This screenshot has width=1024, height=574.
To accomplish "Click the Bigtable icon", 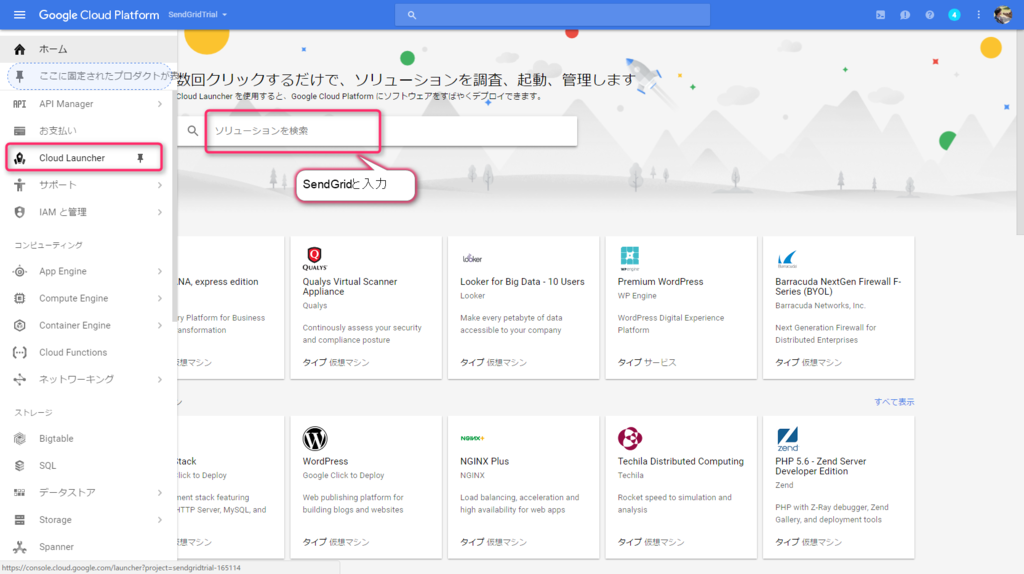I will (20, 439).
